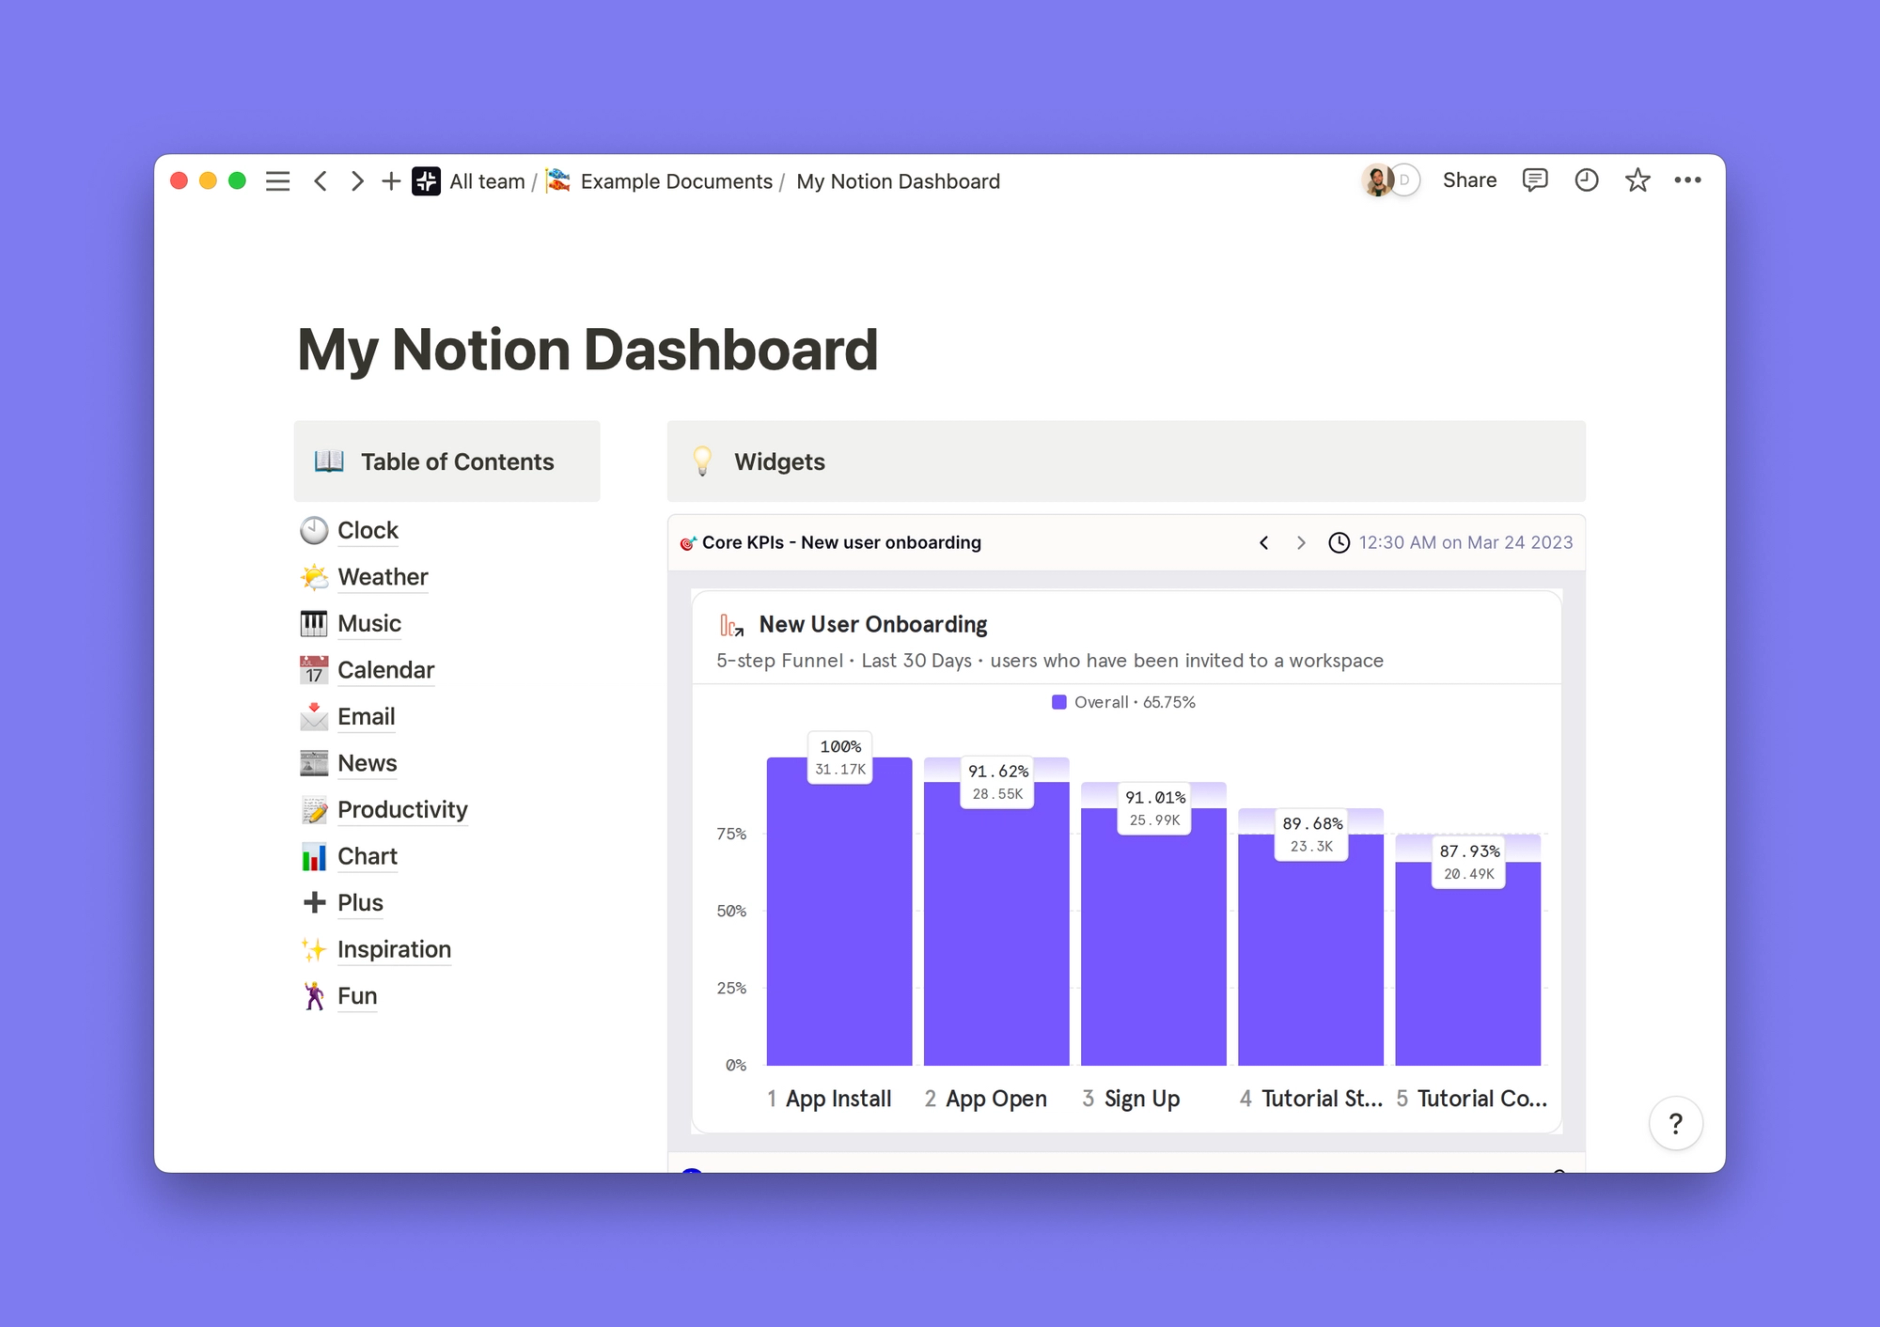Open the Calendar link
Screen dimensions: 1880x1327
pyautogui.click(x=386, y=670)
